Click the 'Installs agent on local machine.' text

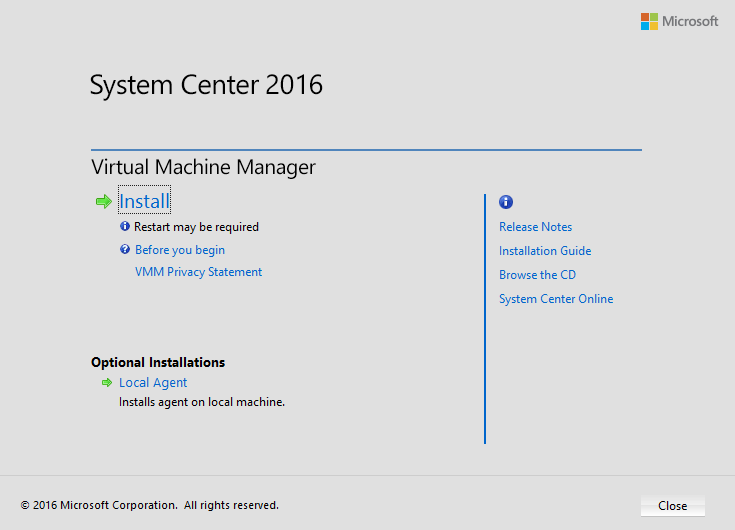202,402
